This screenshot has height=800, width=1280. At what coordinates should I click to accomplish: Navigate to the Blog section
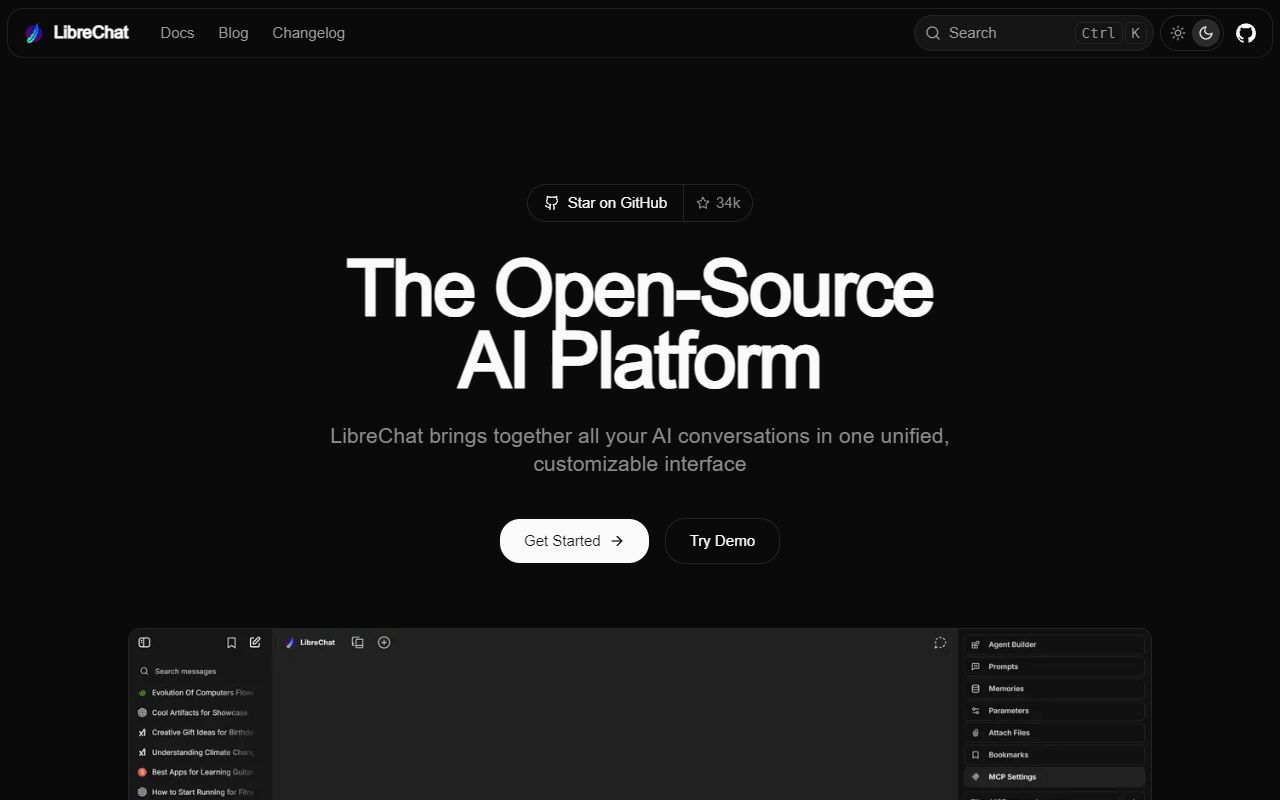233,32
